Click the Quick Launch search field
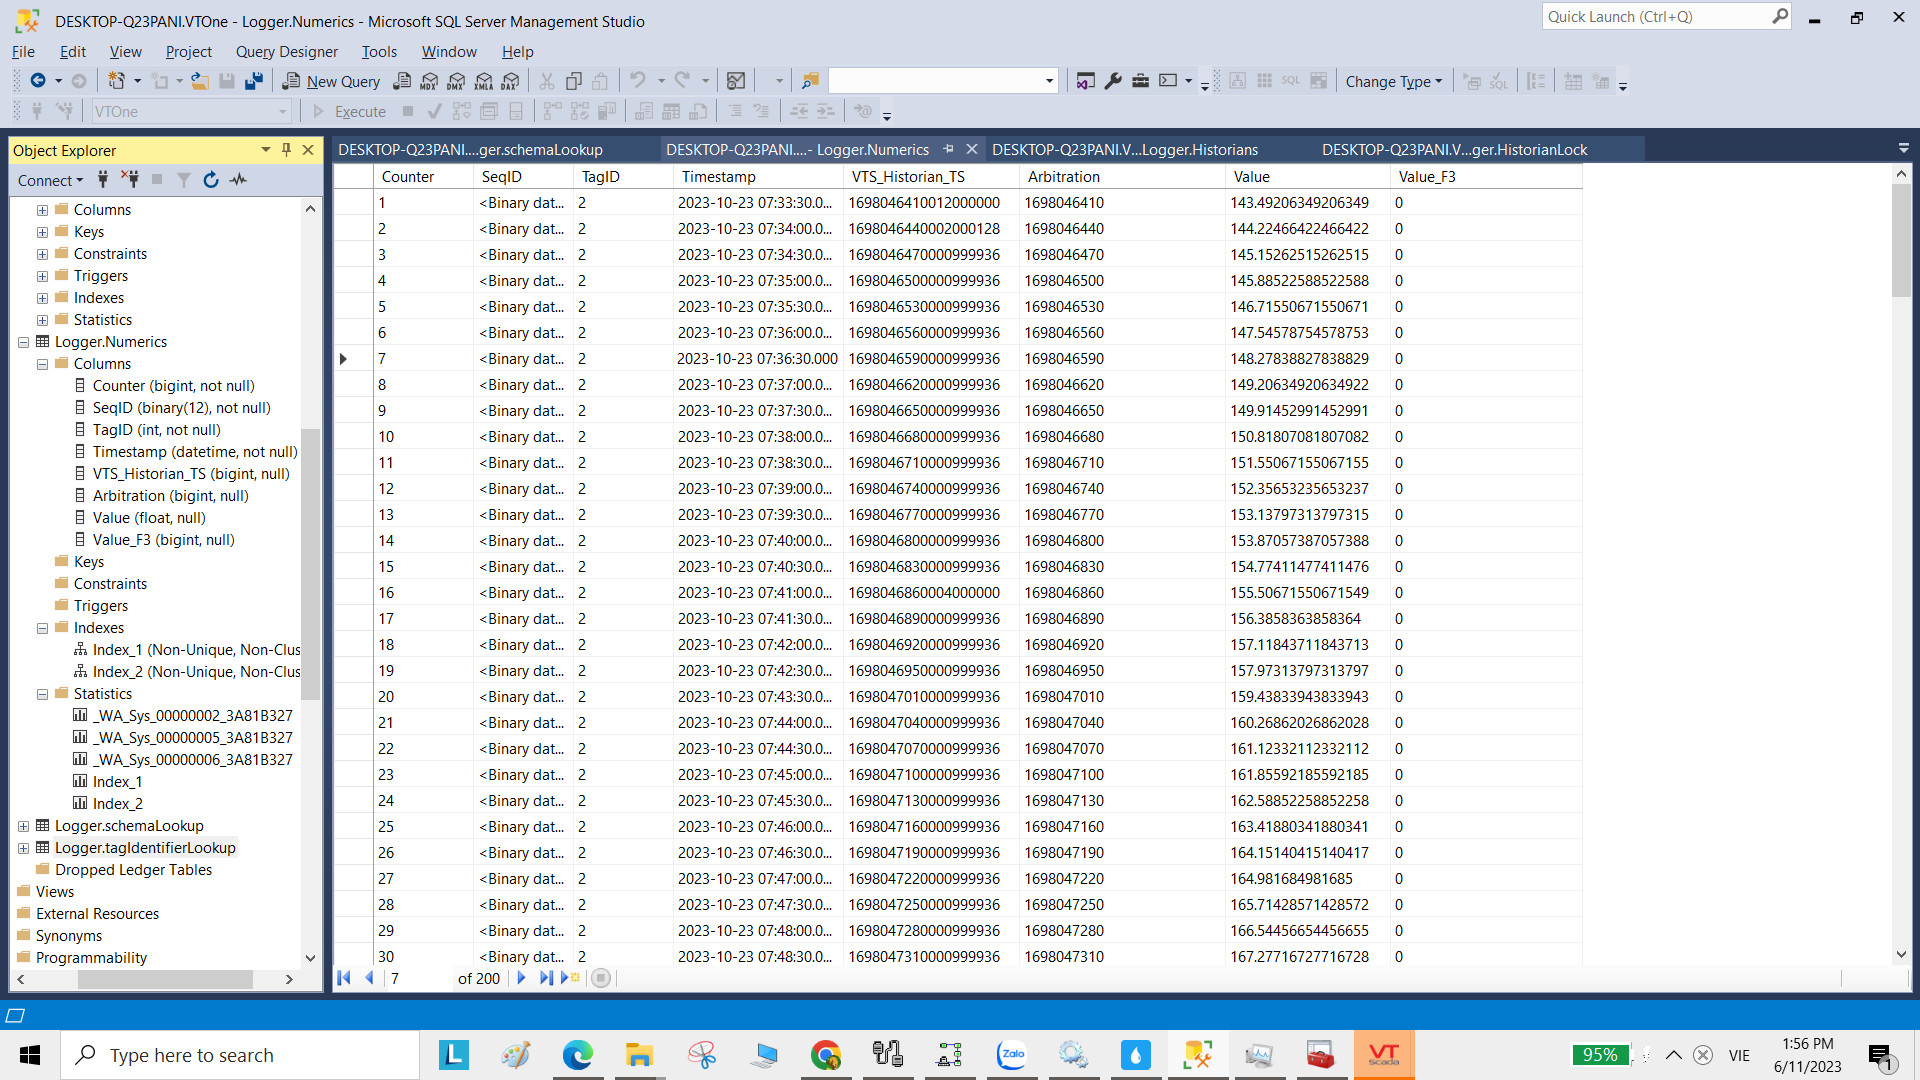The height and width of the screenshot is (1080, 1920). pyautogui.click(x=1655, y=17)
